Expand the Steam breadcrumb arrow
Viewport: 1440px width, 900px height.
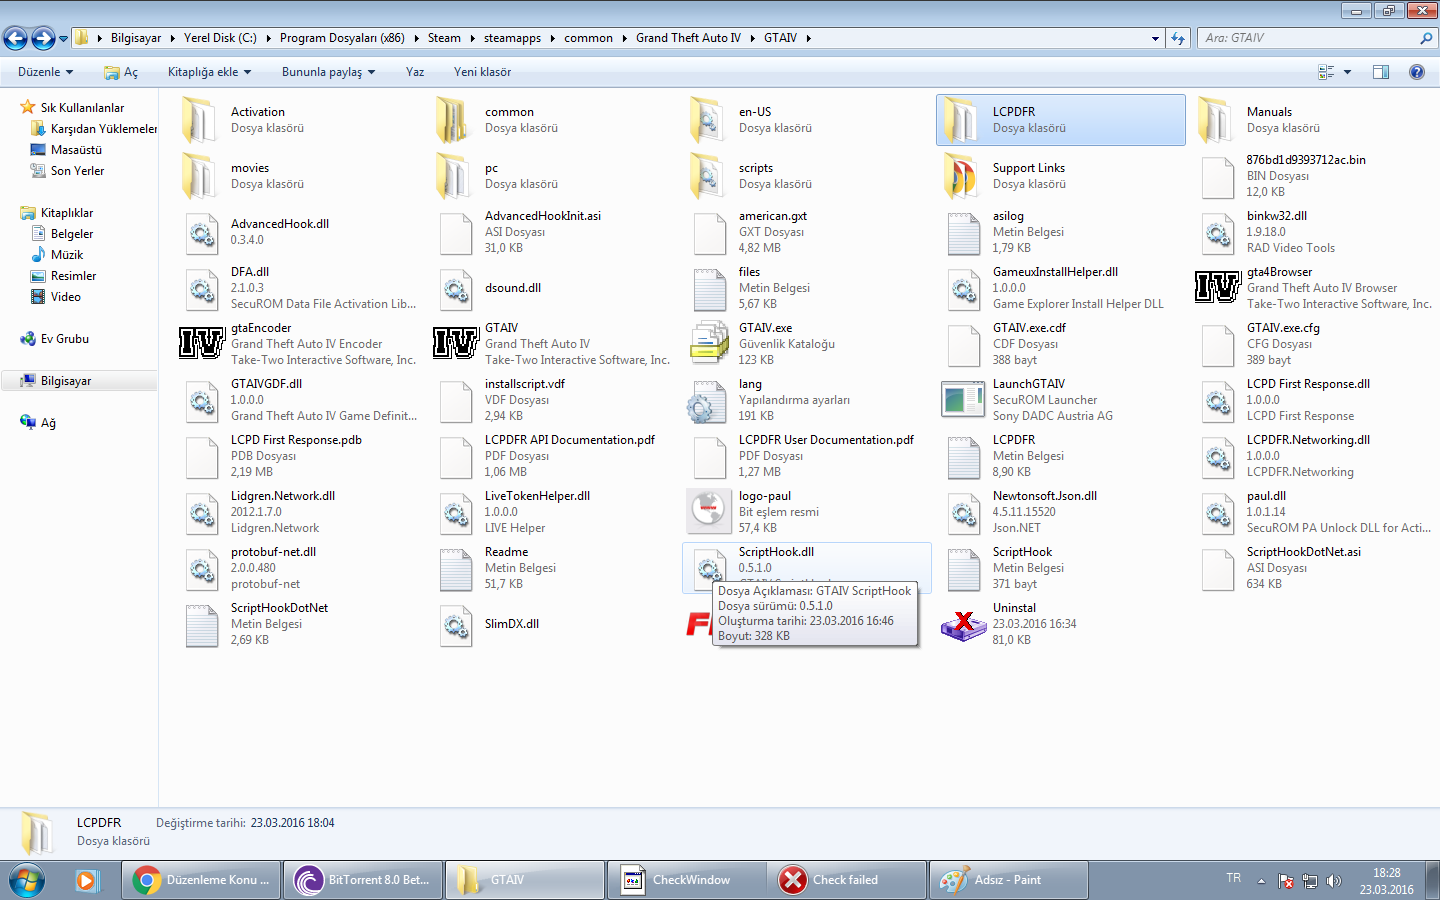472,38
